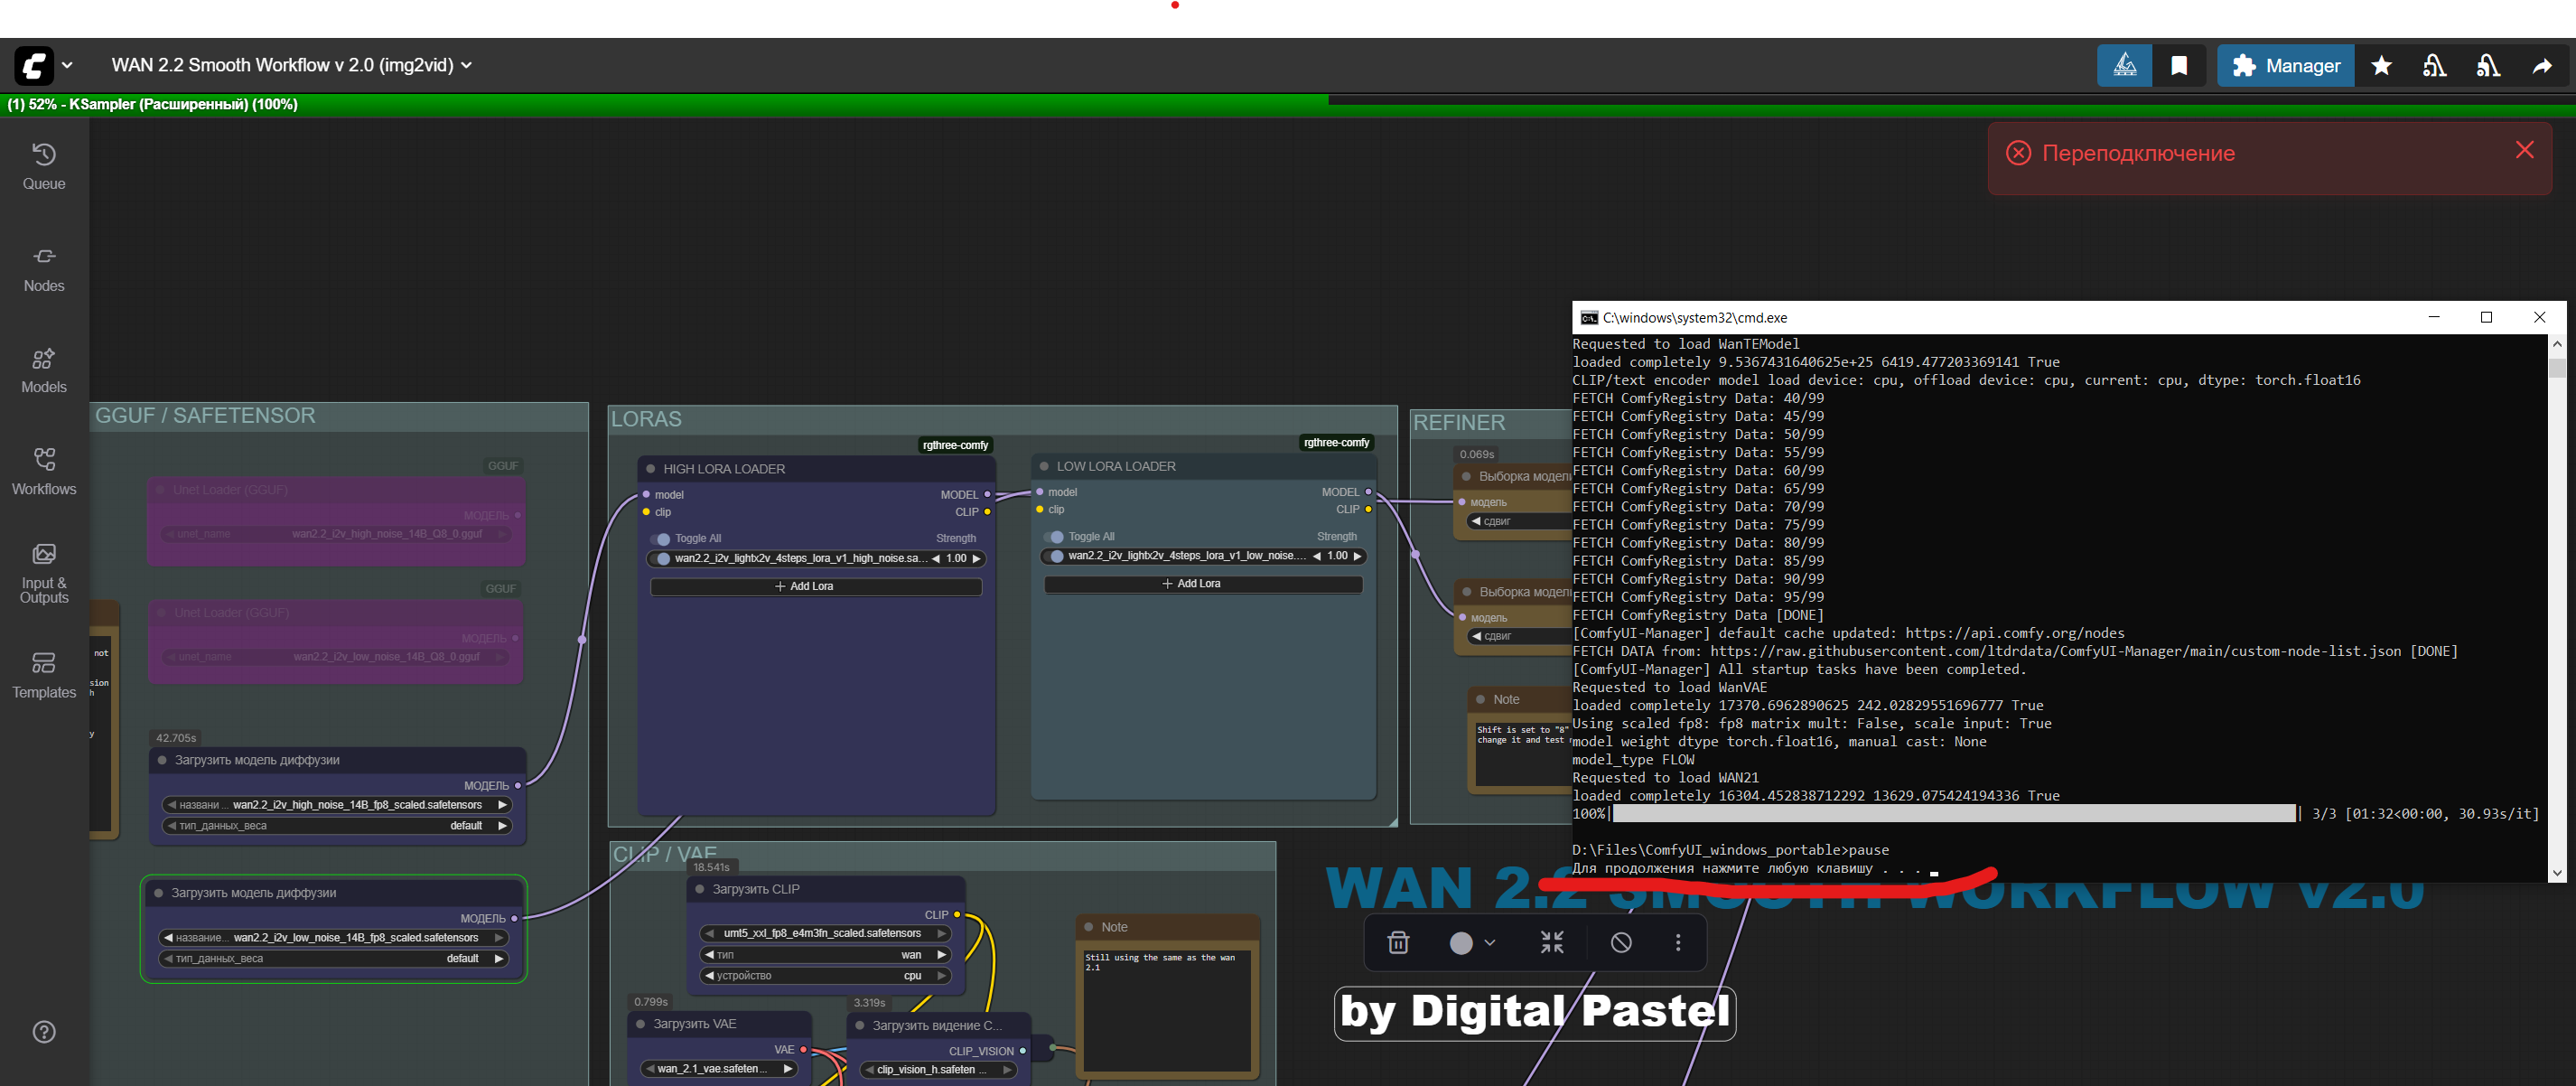2576x1086 pixels.
Task: Open the Workflows sidebar tab
Action: point(44,471)
